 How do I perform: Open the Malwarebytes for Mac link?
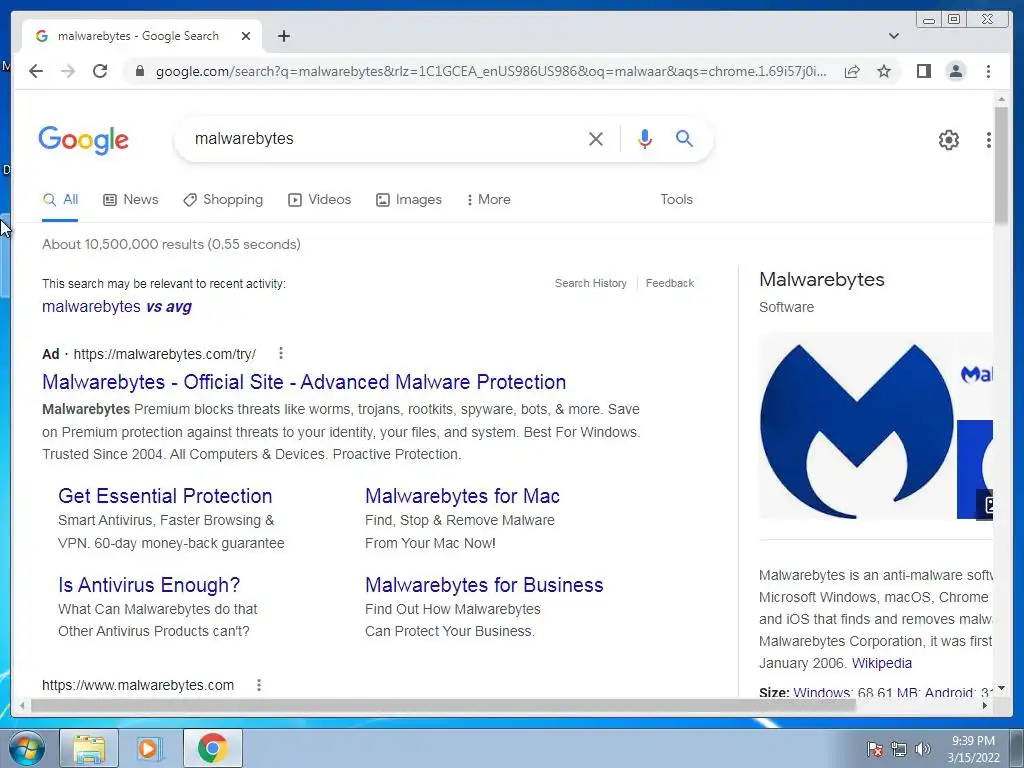tap(462, 496)
